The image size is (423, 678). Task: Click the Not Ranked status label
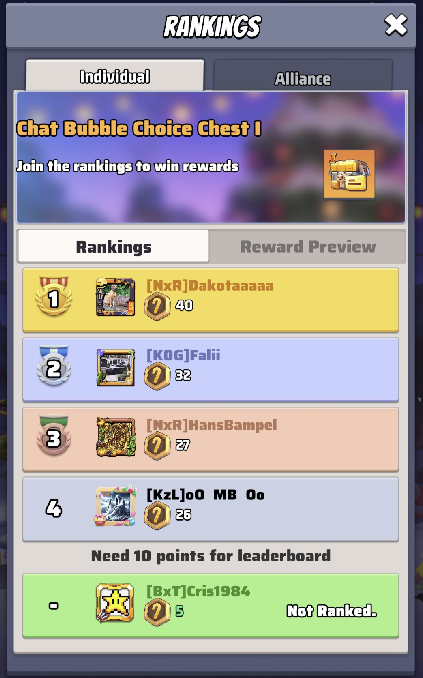pos(332,611)
